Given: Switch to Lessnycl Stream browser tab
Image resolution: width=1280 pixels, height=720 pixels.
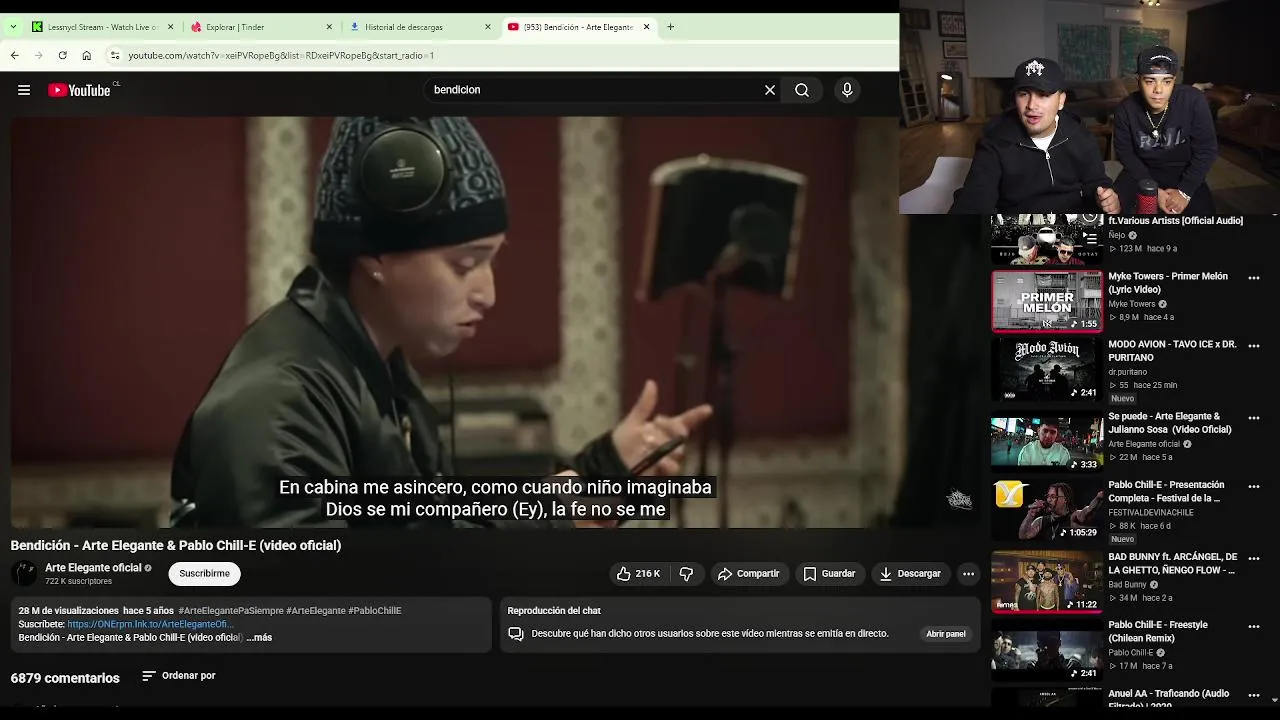Looking at the screenshot, I should pos(103,27).
